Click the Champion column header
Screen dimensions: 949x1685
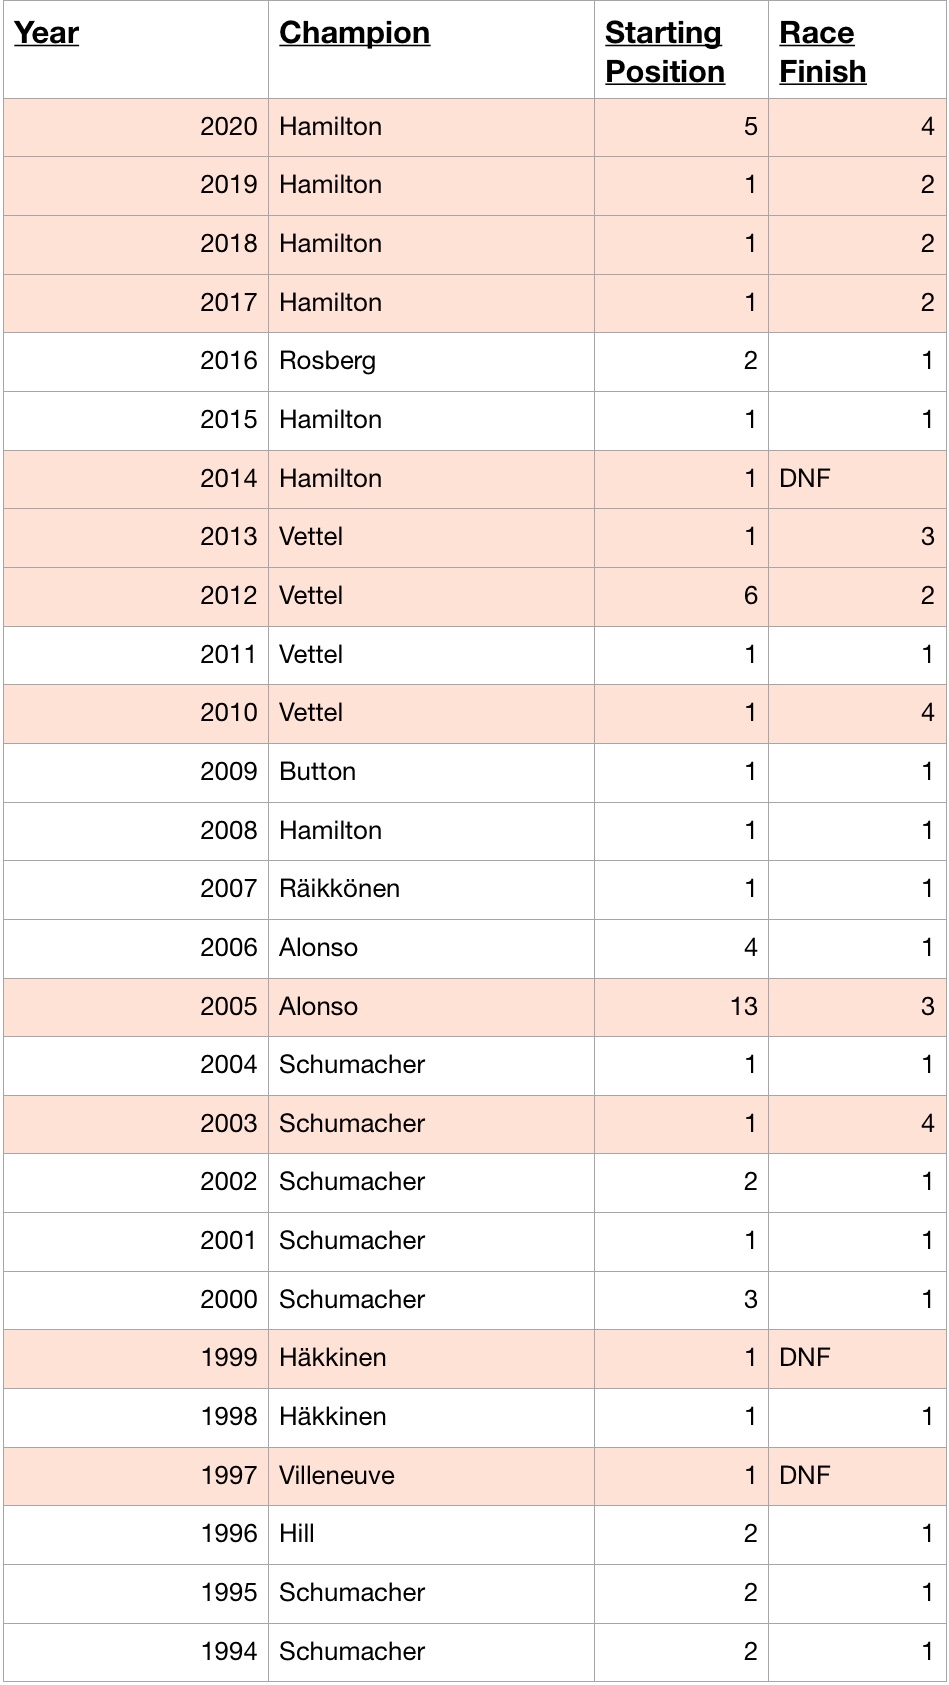pos(354,33)
